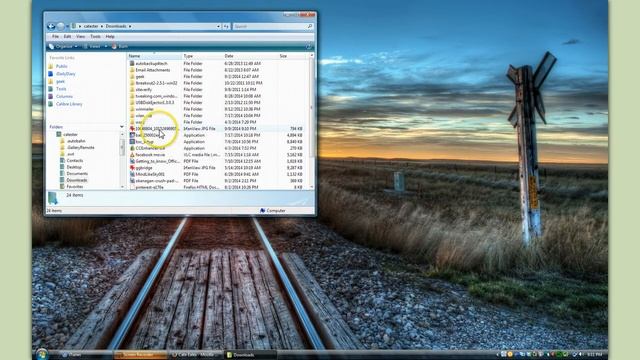The width and height of the screenshot is (640, 360).
Task: Go back using the Back arrow button
Action: point(51,26)
